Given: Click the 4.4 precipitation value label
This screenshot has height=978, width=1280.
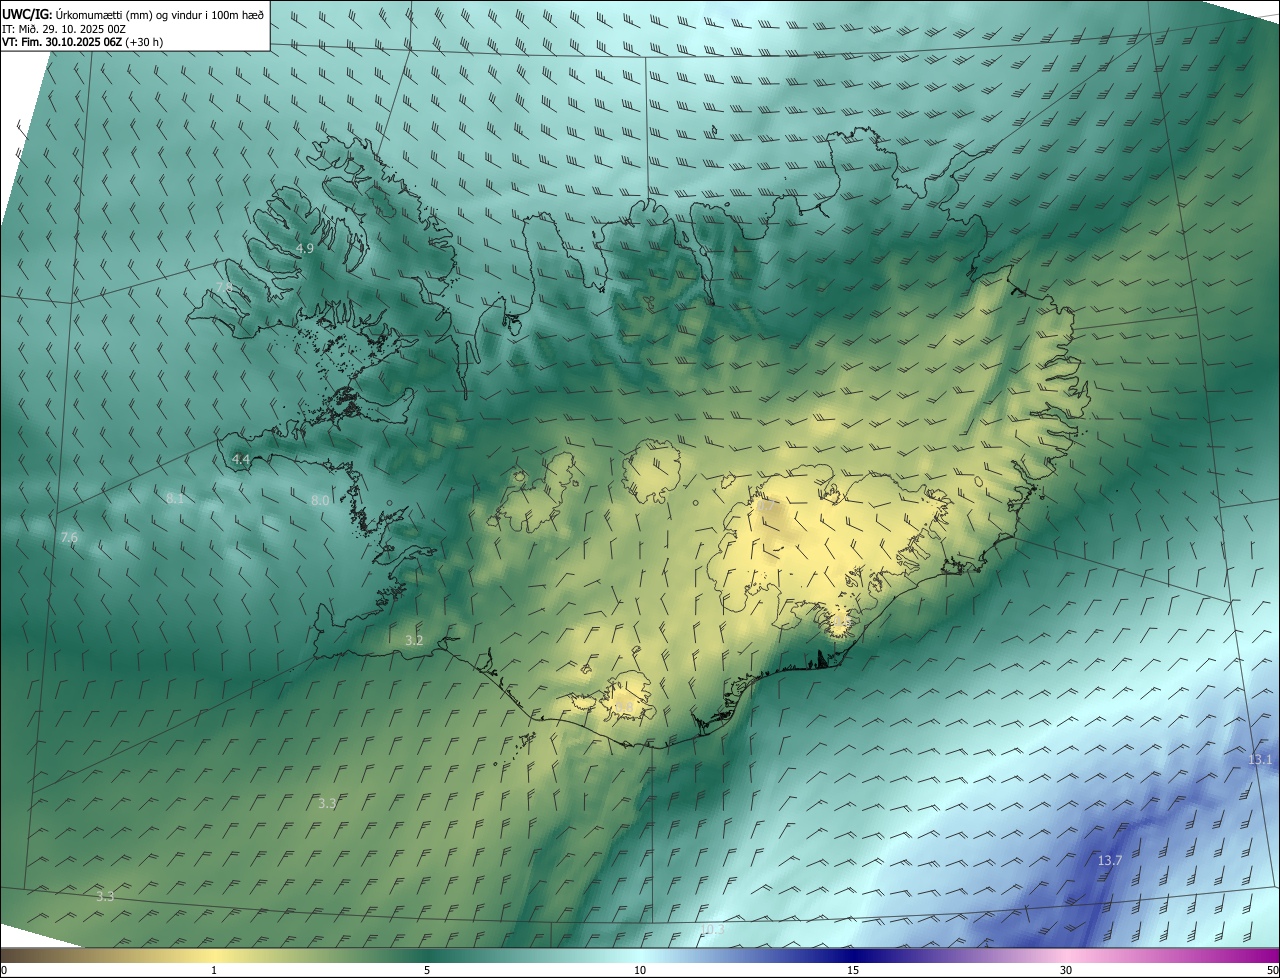Looking at the screenshot, I should tap(240, 460).
